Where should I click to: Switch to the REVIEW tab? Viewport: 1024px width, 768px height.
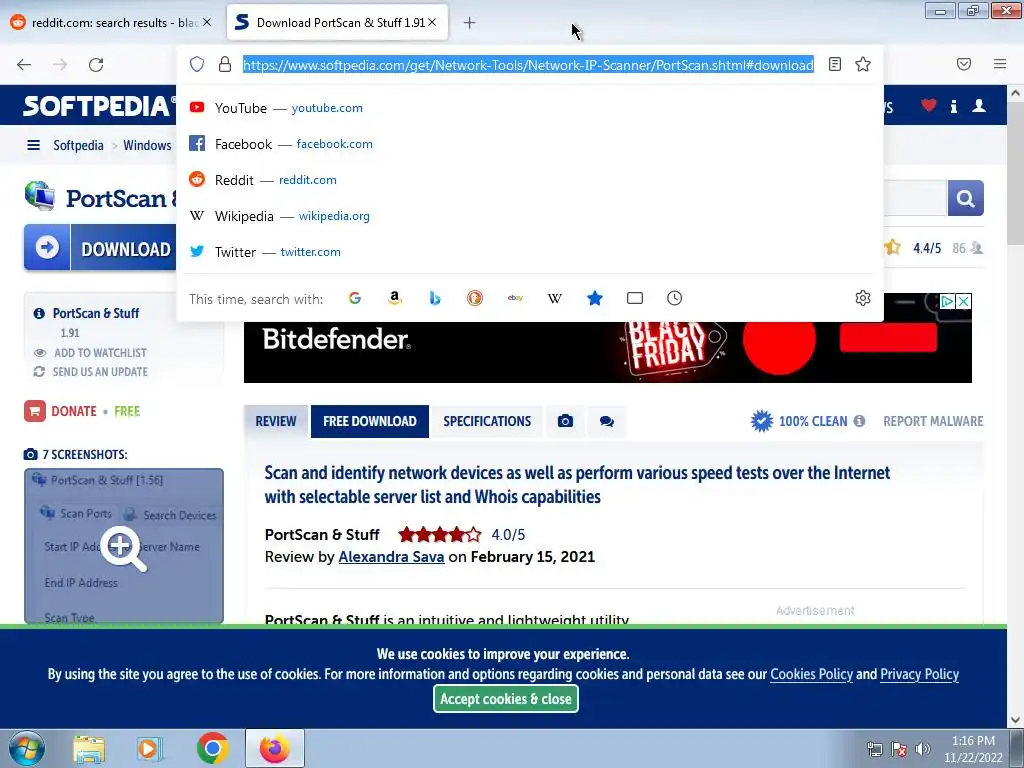(x=276, y=421)
